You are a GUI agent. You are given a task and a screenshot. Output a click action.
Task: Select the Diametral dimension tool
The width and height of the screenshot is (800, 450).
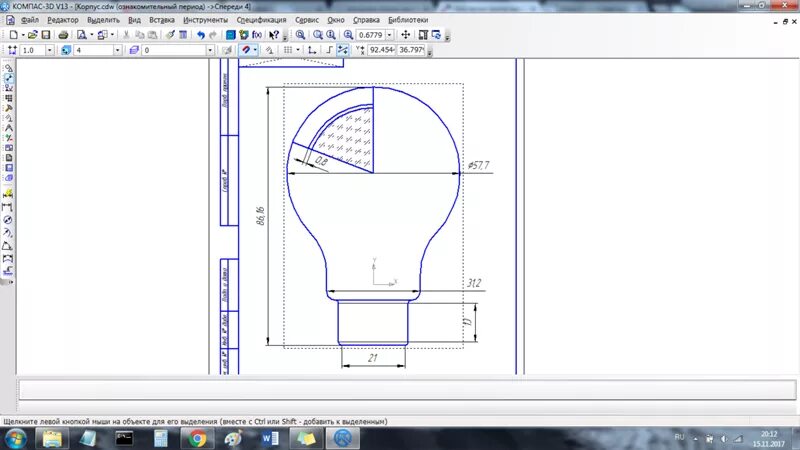click(8, 220)
